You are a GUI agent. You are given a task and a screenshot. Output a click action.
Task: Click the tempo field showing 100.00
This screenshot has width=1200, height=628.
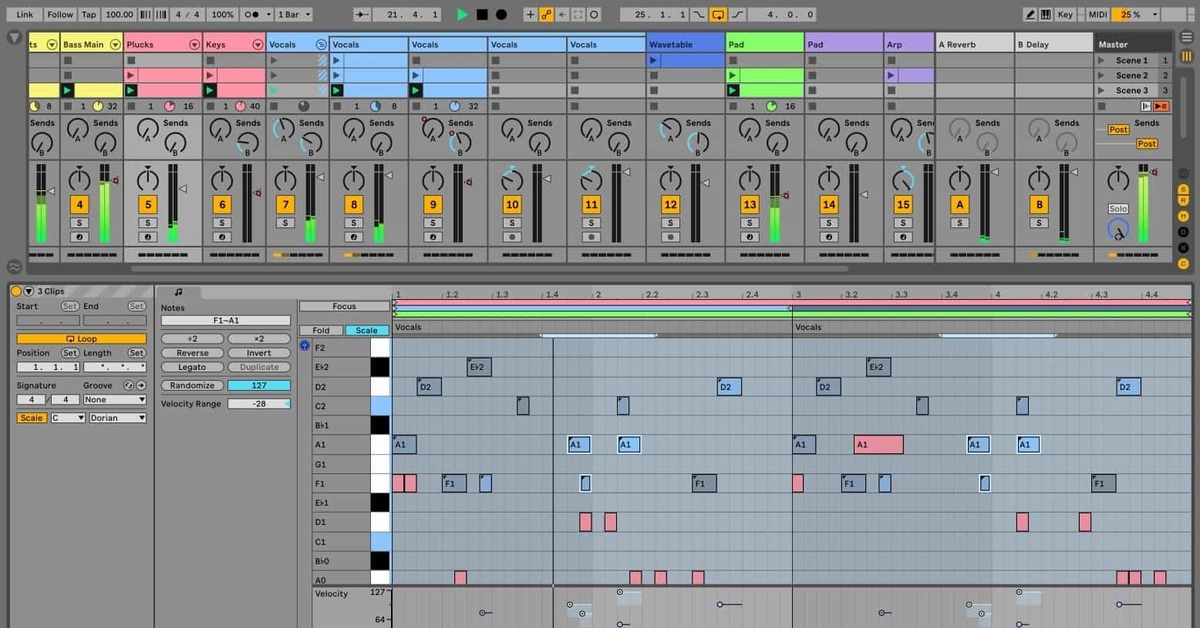tap(119, 15)
